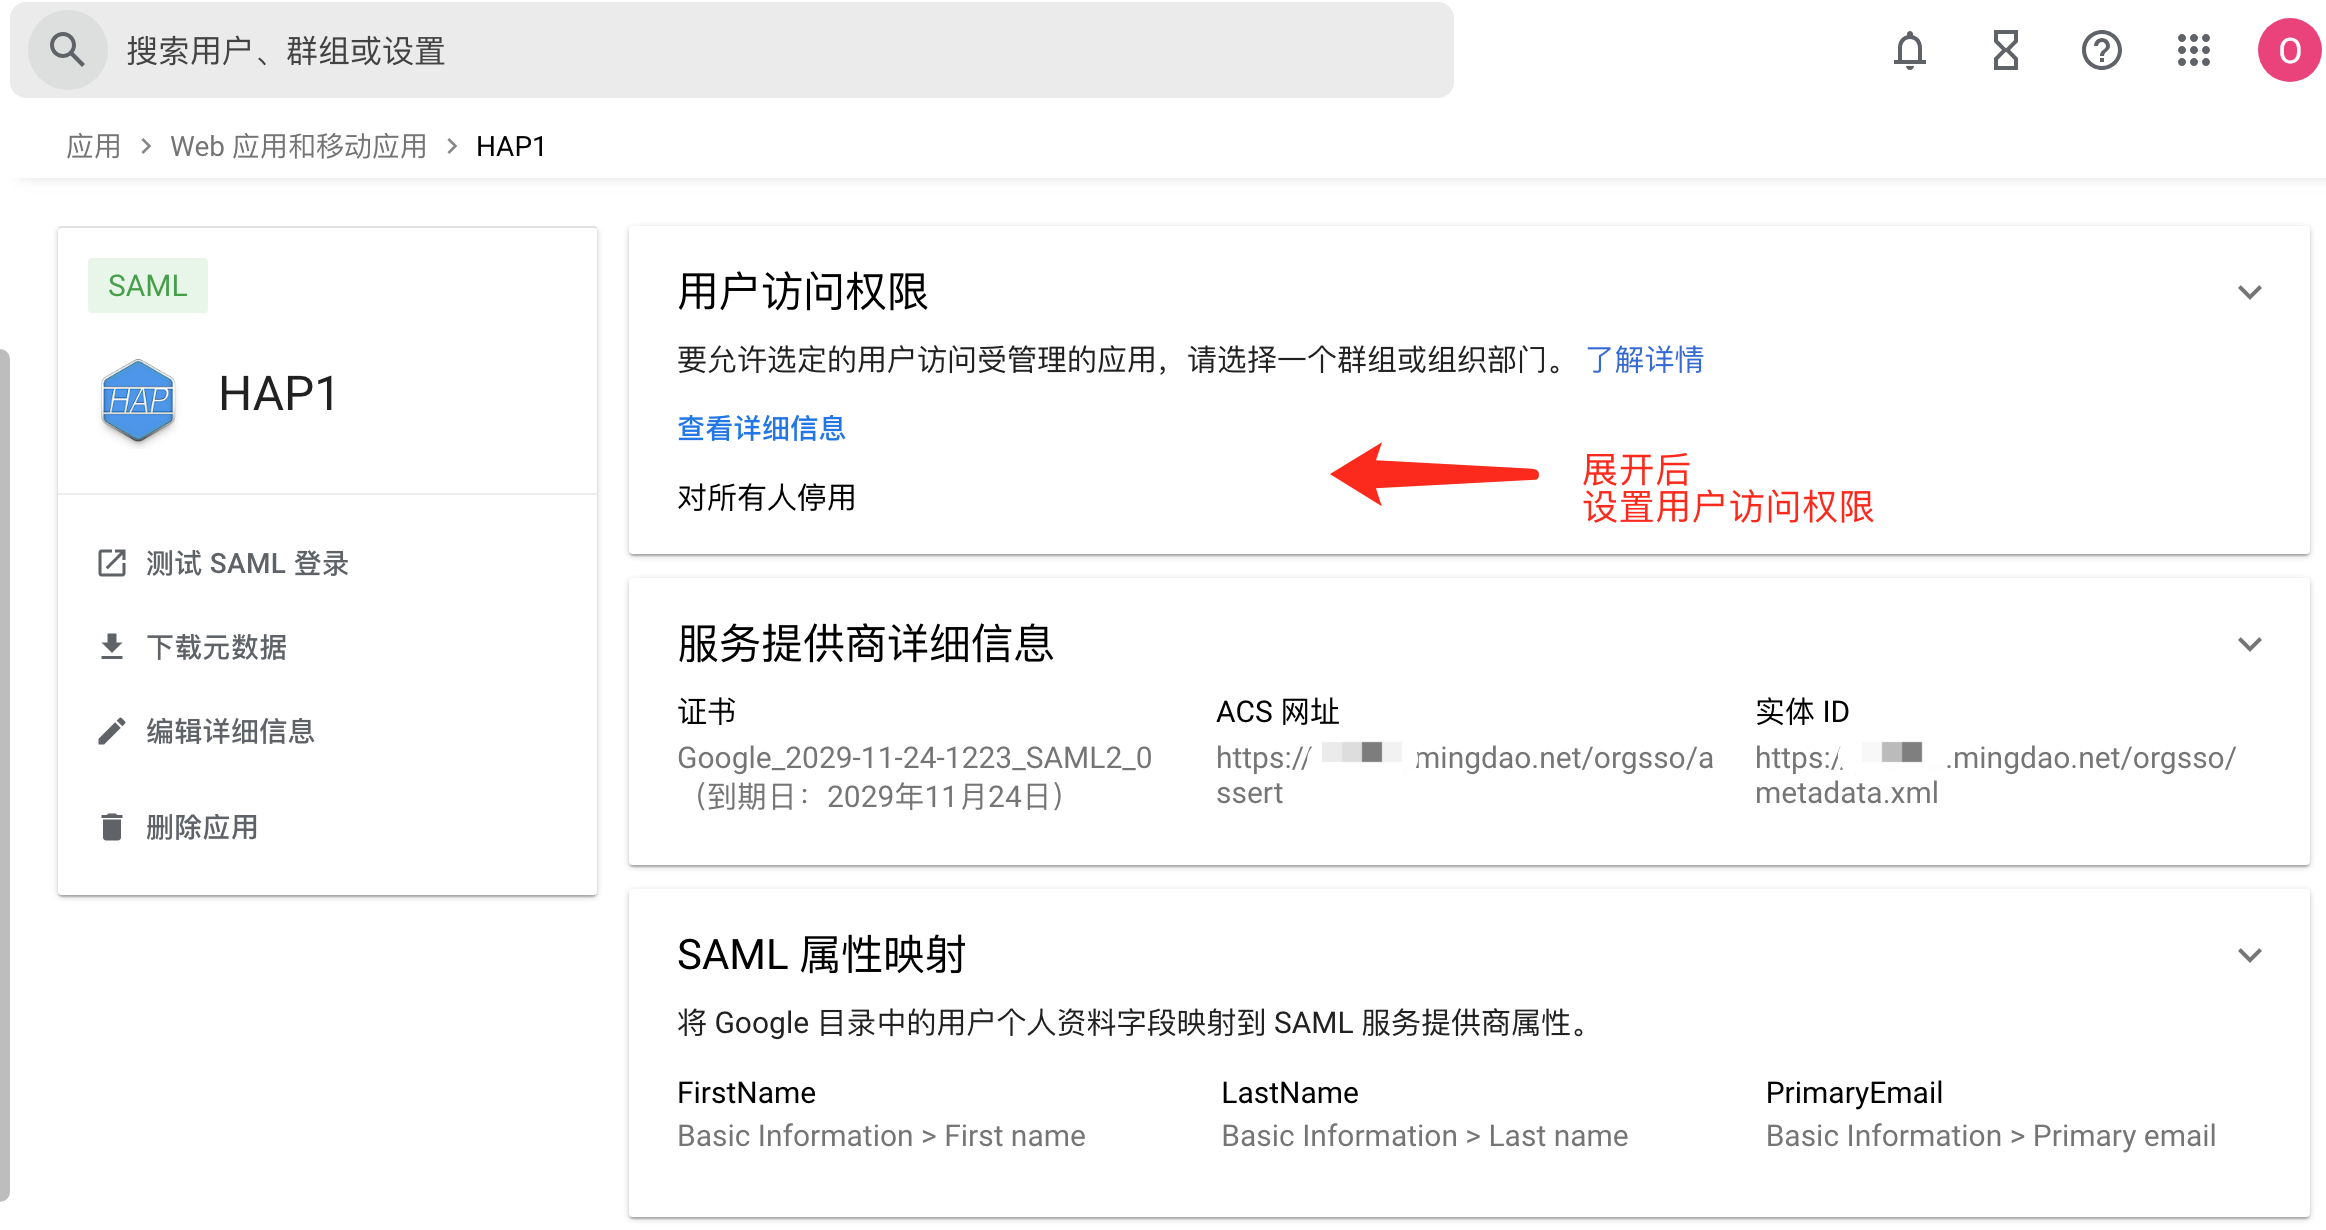Focus the 搜索用户、群组或设置 search field
This screenshot has height=1230, width=2326.
click(x=731, y=50)
